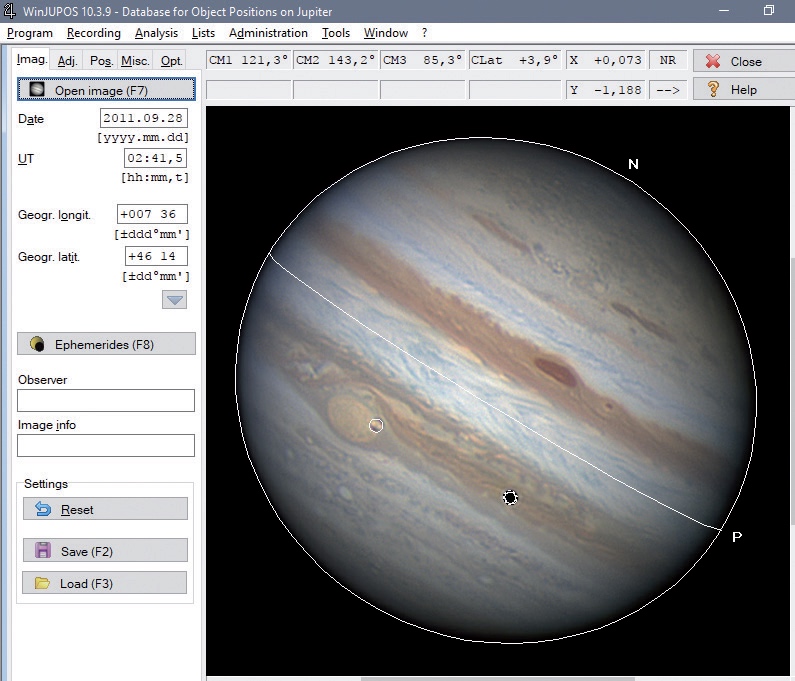Open the Analysis menu
Screen dimensions: 795x681
[156, 33]
